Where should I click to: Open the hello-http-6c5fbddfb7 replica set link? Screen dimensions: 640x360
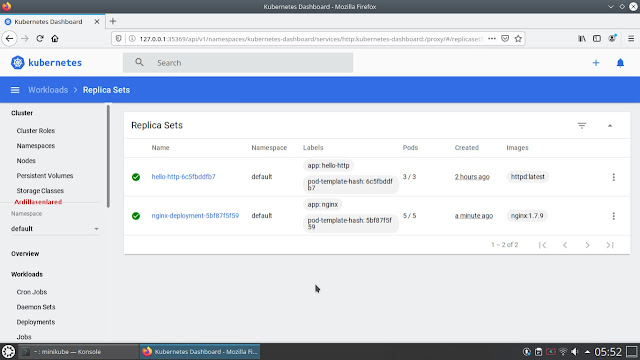(x=183, y=177)
